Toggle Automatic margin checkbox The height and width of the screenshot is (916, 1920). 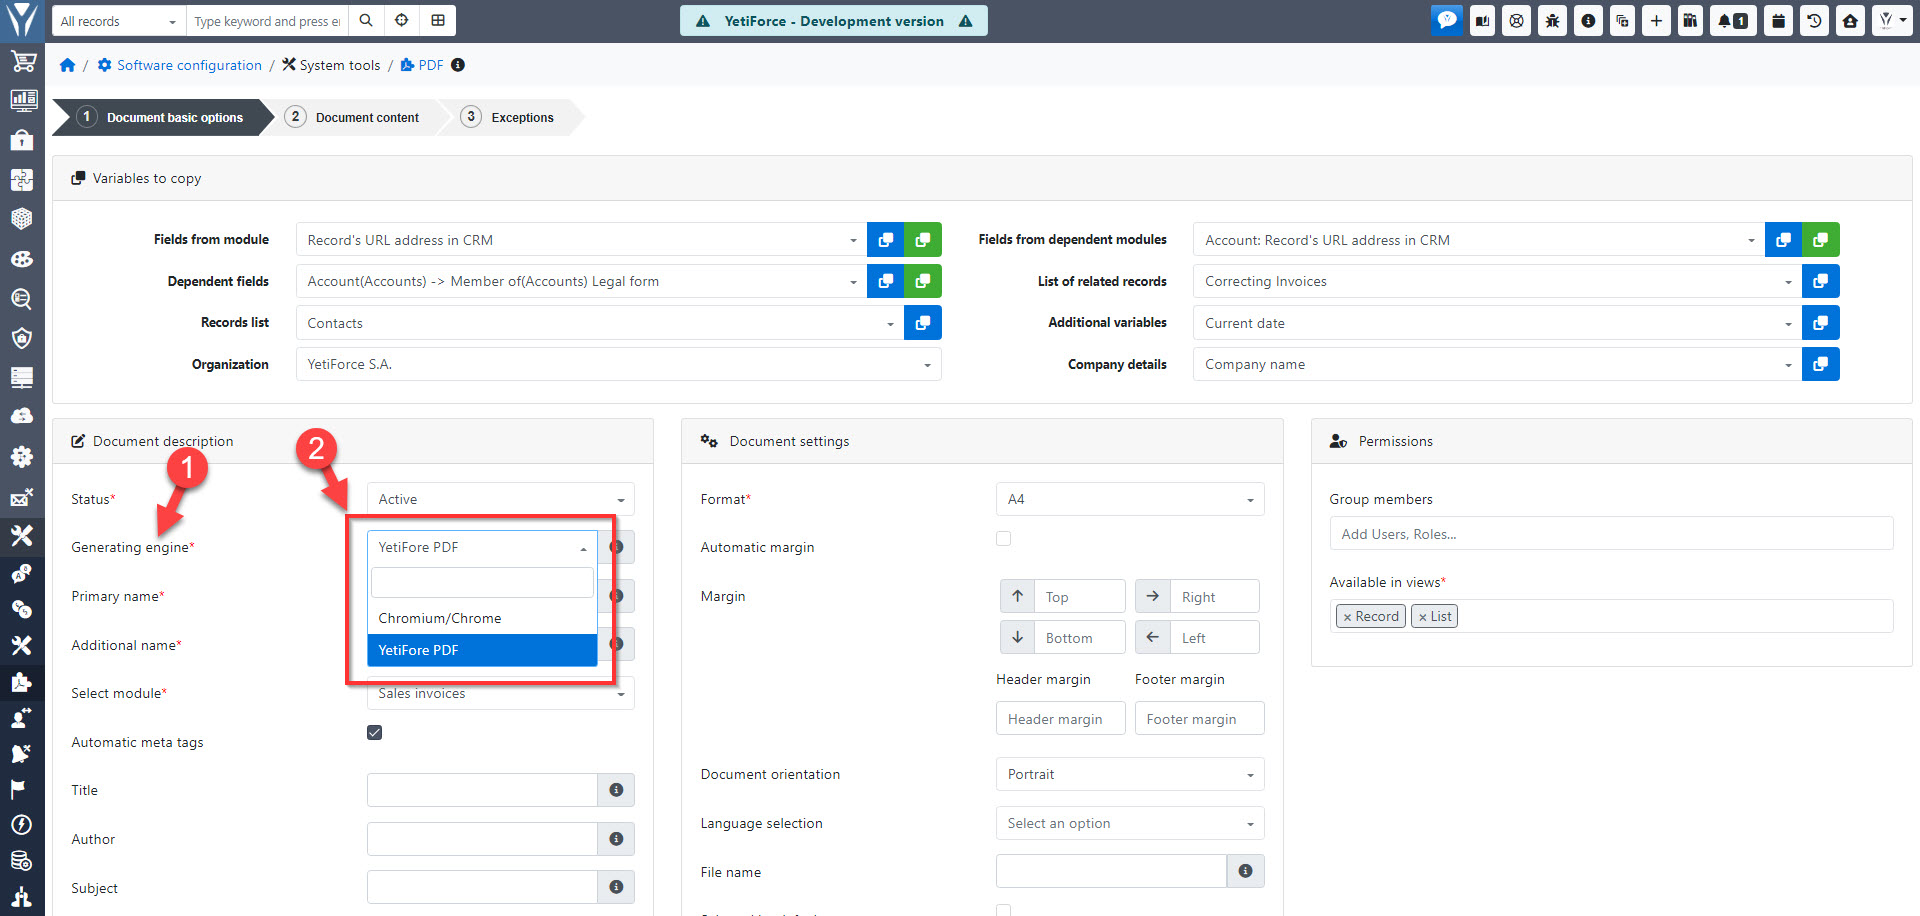coord(1004,538)
